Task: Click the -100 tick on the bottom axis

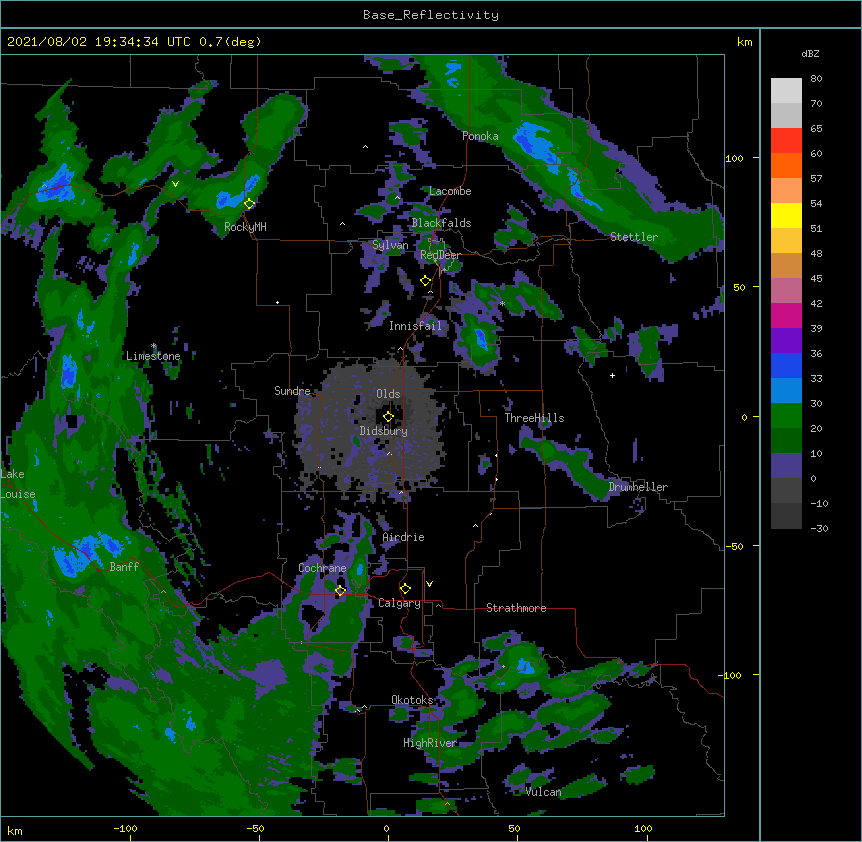Action: coord(125,828)
